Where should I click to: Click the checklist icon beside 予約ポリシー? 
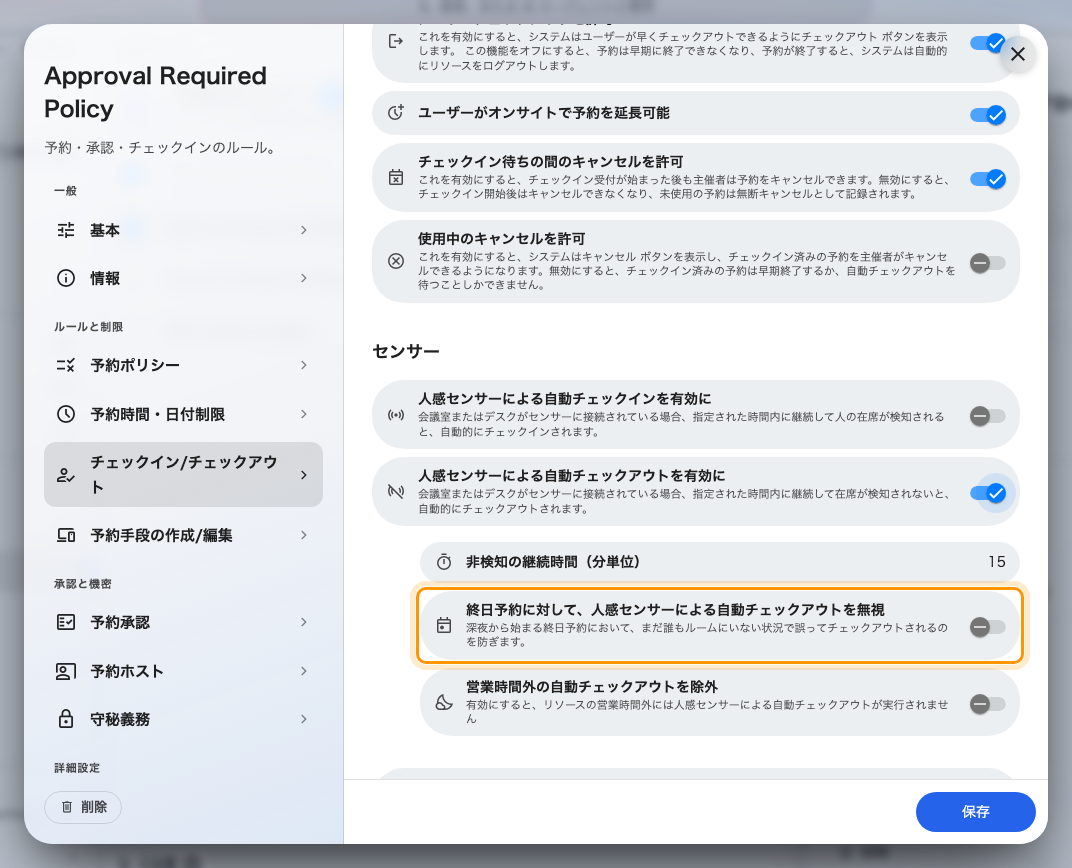coord(66,365)
